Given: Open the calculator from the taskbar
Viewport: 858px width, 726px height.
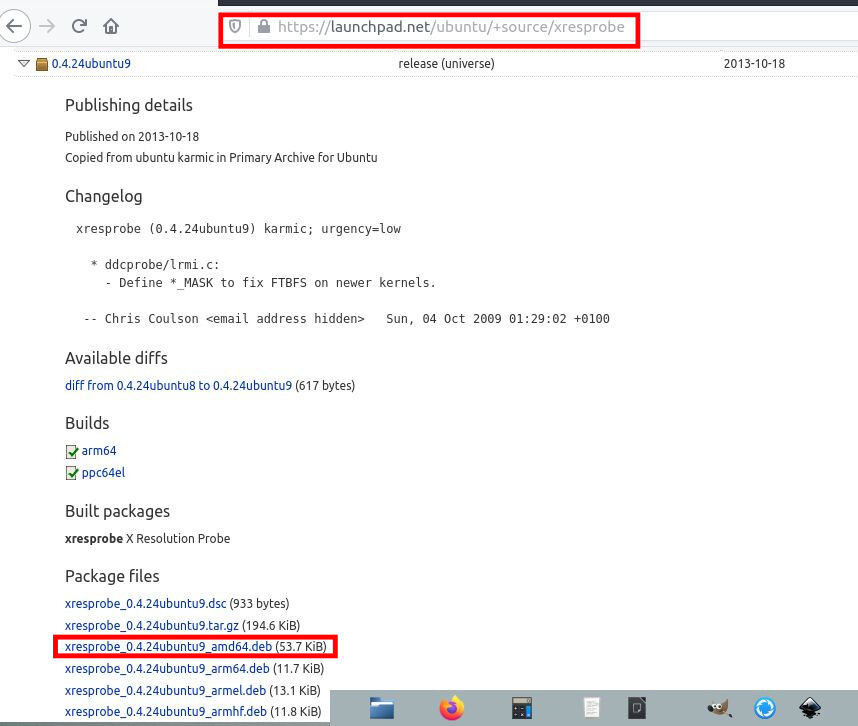Looking at the screenshot, I should tap(521, 708).
